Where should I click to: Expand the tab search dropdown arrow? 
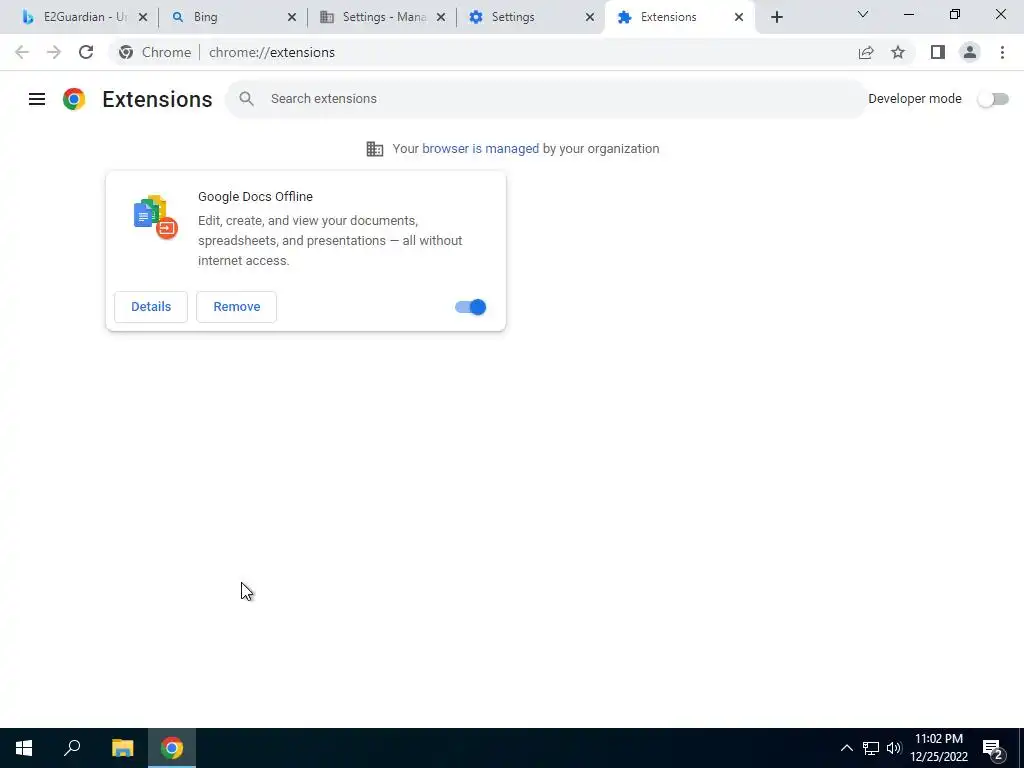point(863,14)
